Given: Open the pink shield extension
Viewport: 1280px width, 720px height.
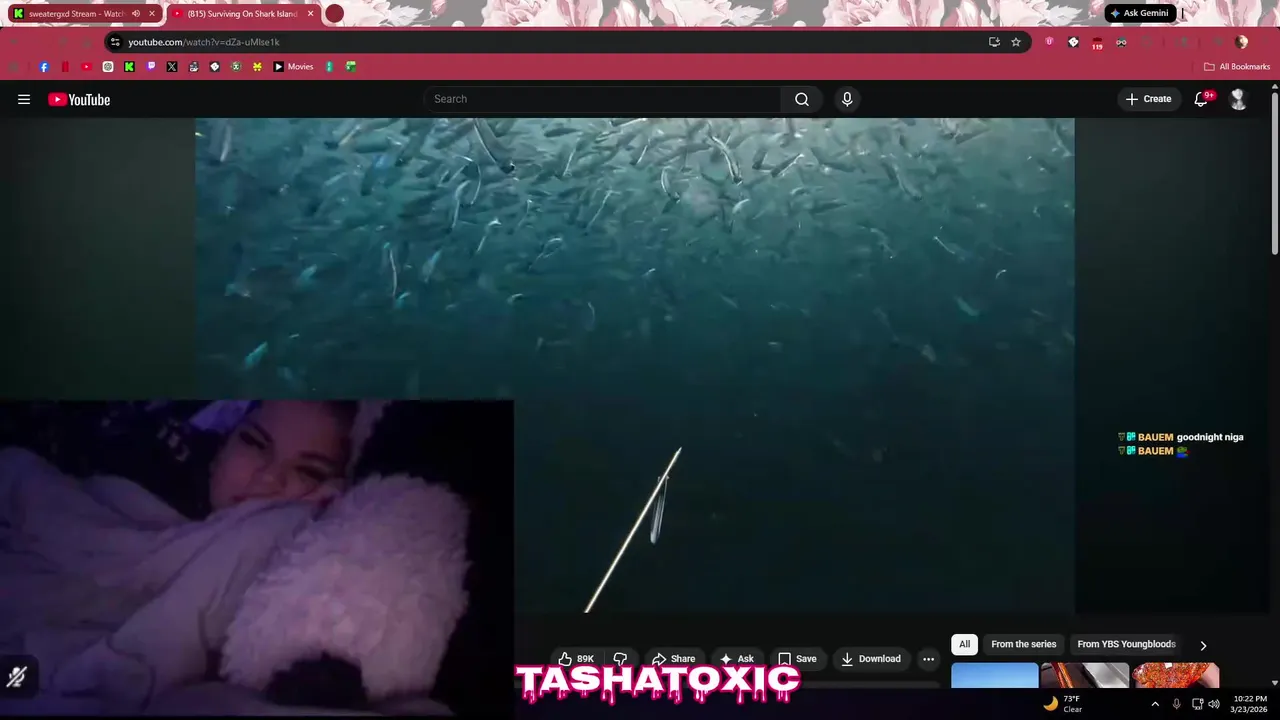Looking at the screenshot, I should pyautogui.click(x=1049, y=42).
